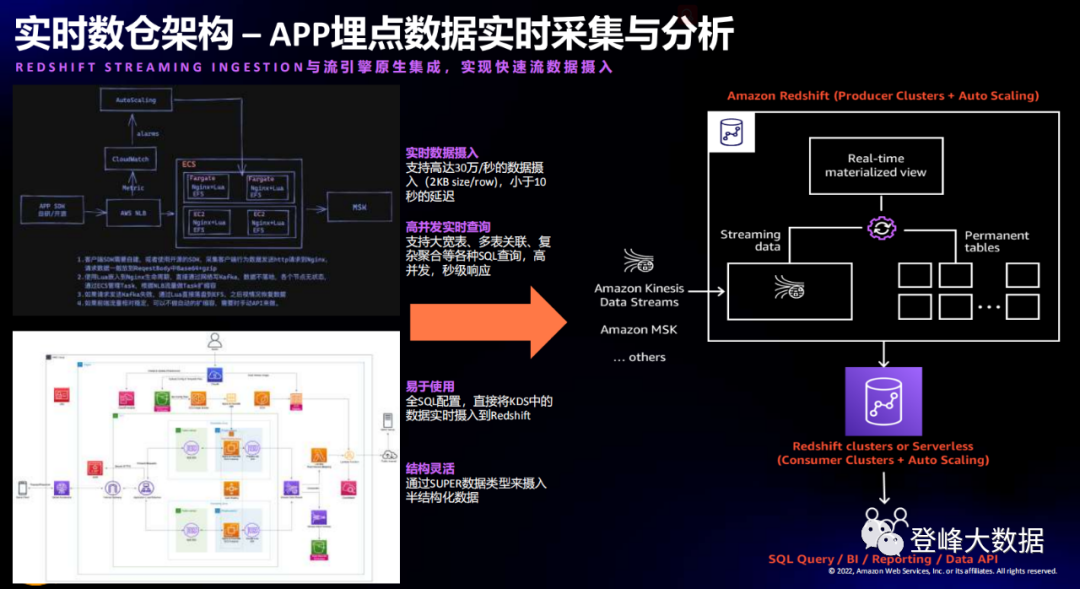1080x589 pixels.
Task: Click the 'Amazon Kinesis Data Streams' label
Action: (x=639, y=295)
